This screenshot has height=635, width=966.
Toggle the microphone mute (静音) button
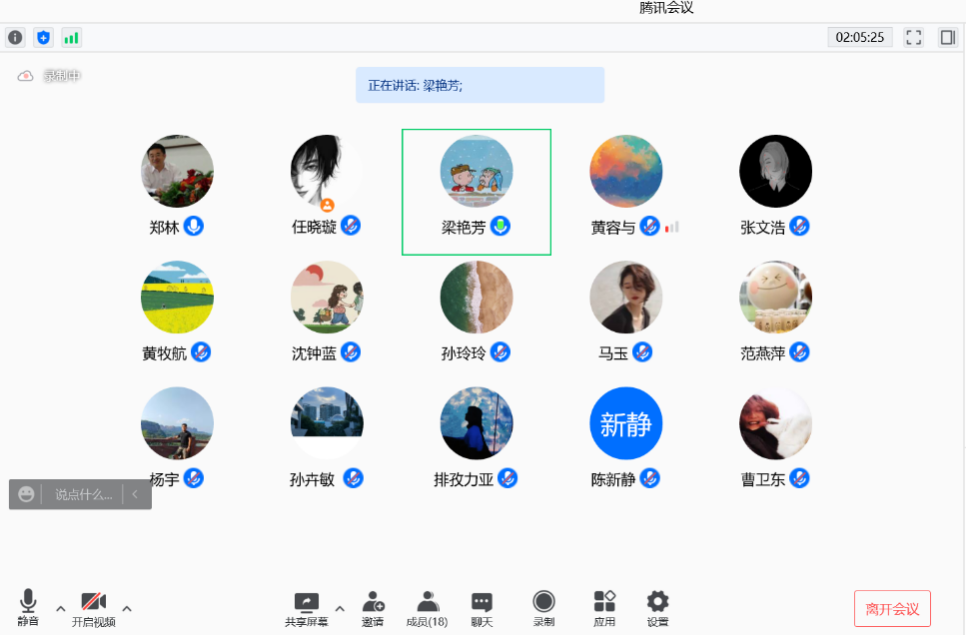(28, 607)
